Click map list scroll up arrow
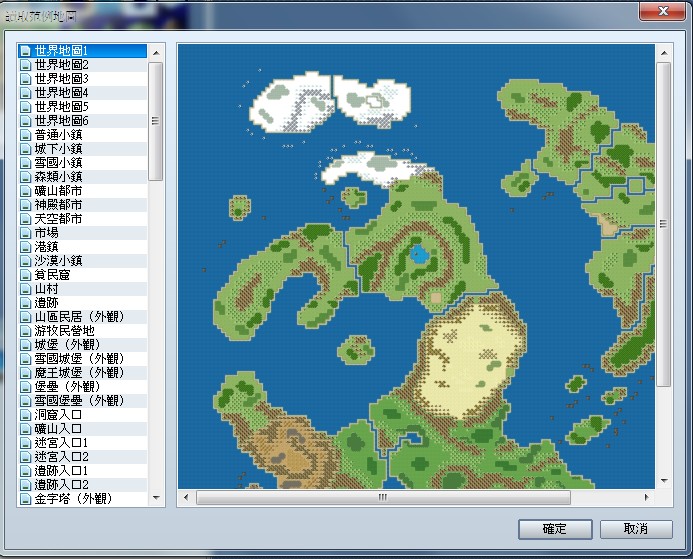 156,53
